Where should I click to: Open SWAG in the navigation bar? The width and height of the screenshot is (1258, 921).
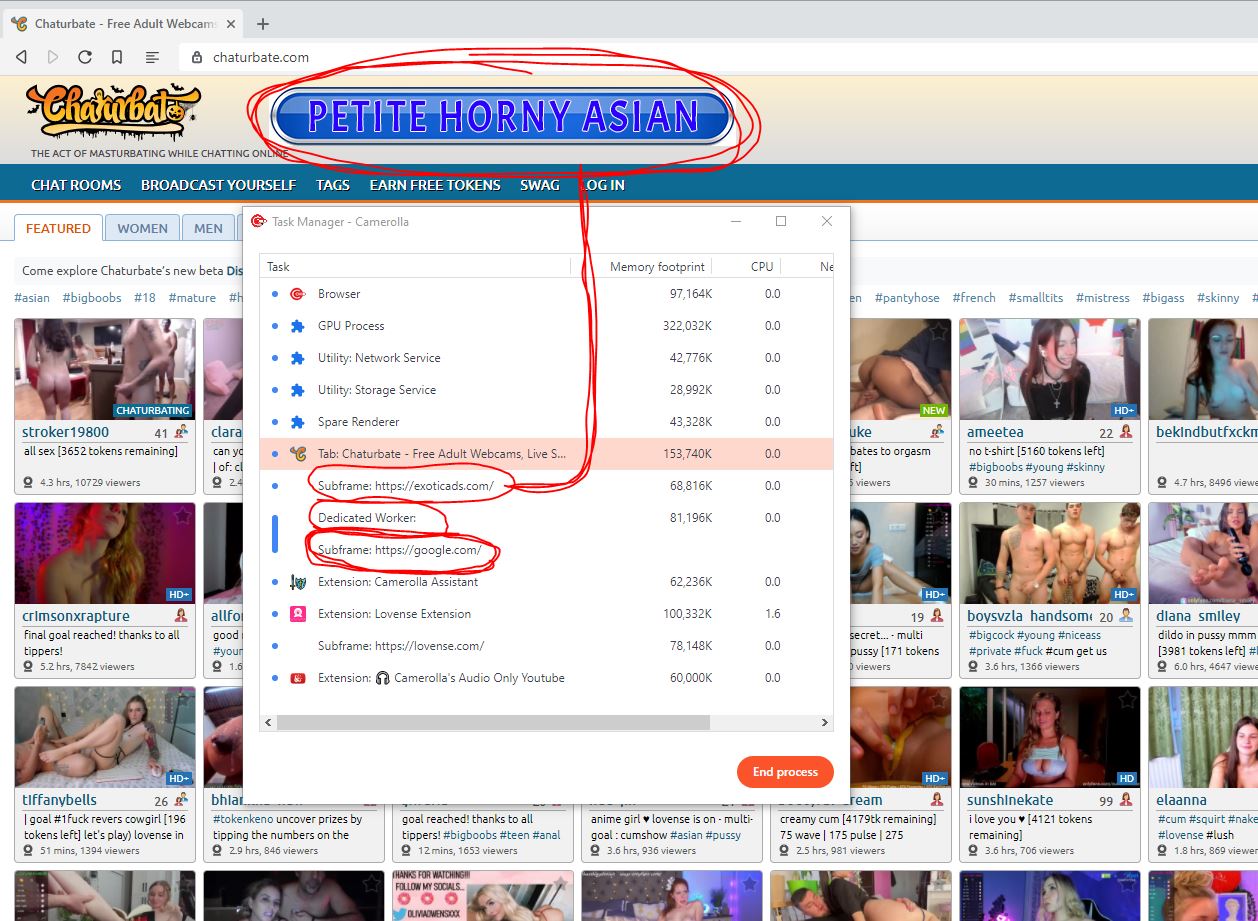pyautogui.click(x=540, y=185)
